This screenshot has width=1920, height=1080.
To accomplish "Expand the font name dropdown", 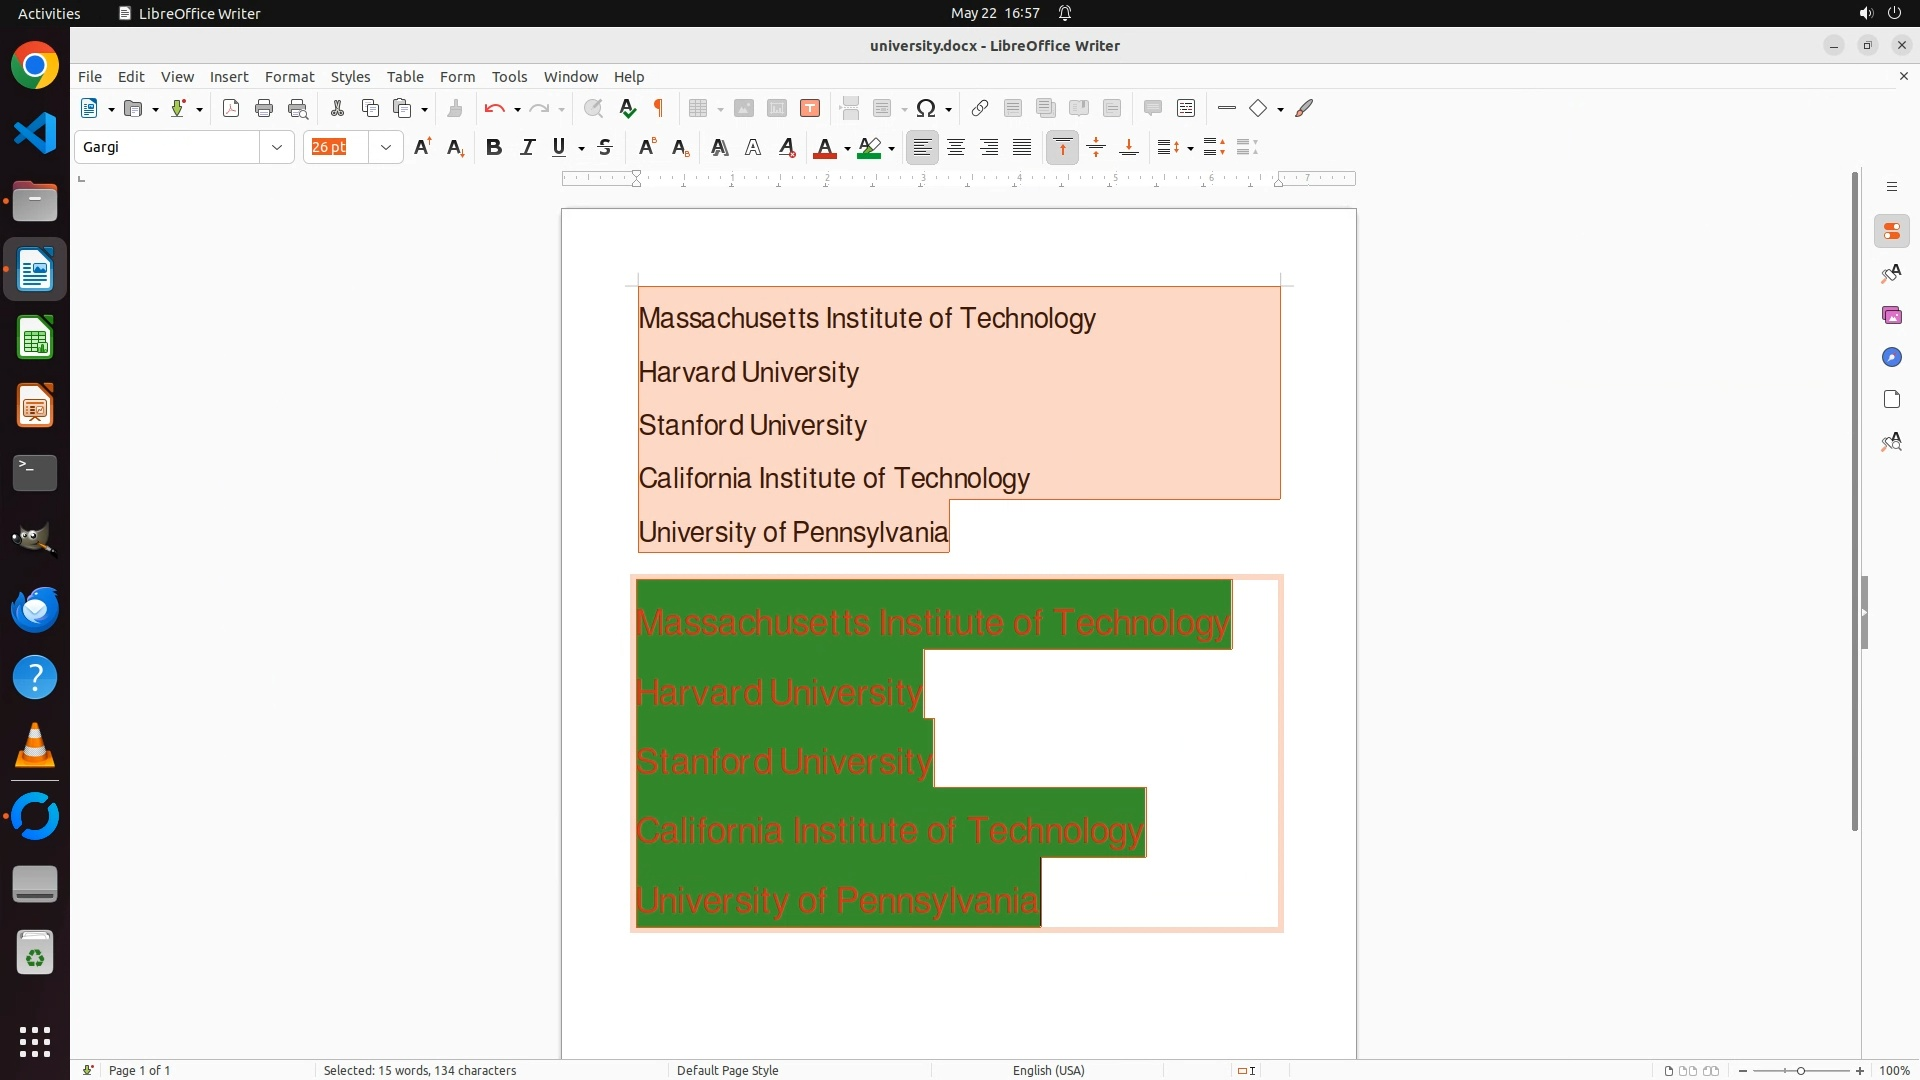I will [x=277, y=147].
